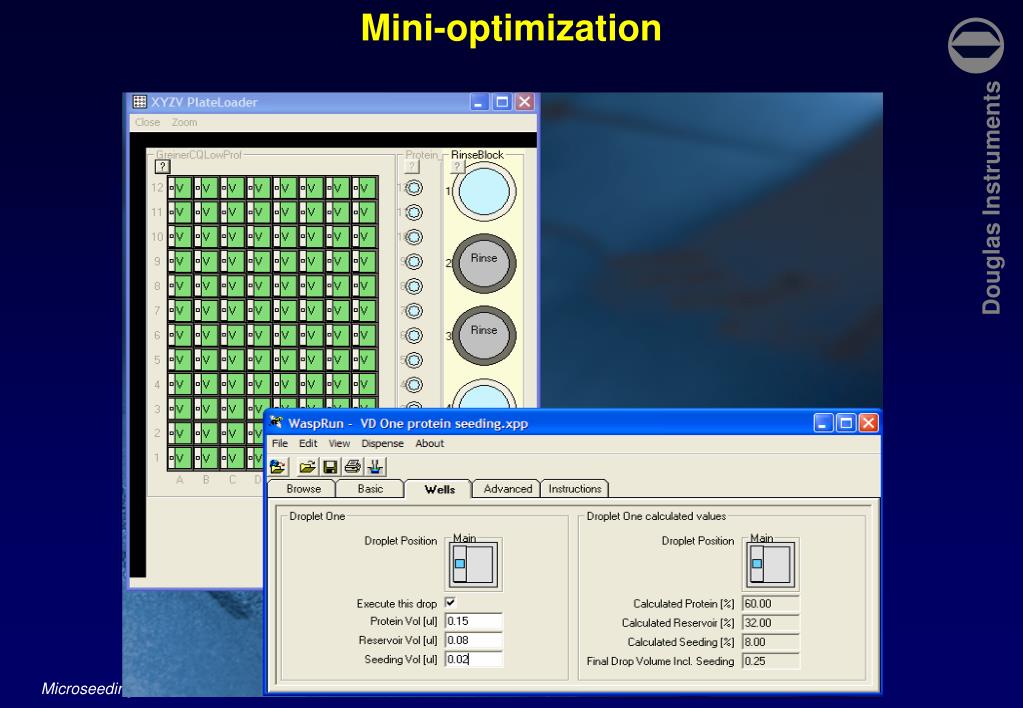Select protein vial 9 in PlateLoader
This screenshot has height=708, width=1023.
click(414, 262)
